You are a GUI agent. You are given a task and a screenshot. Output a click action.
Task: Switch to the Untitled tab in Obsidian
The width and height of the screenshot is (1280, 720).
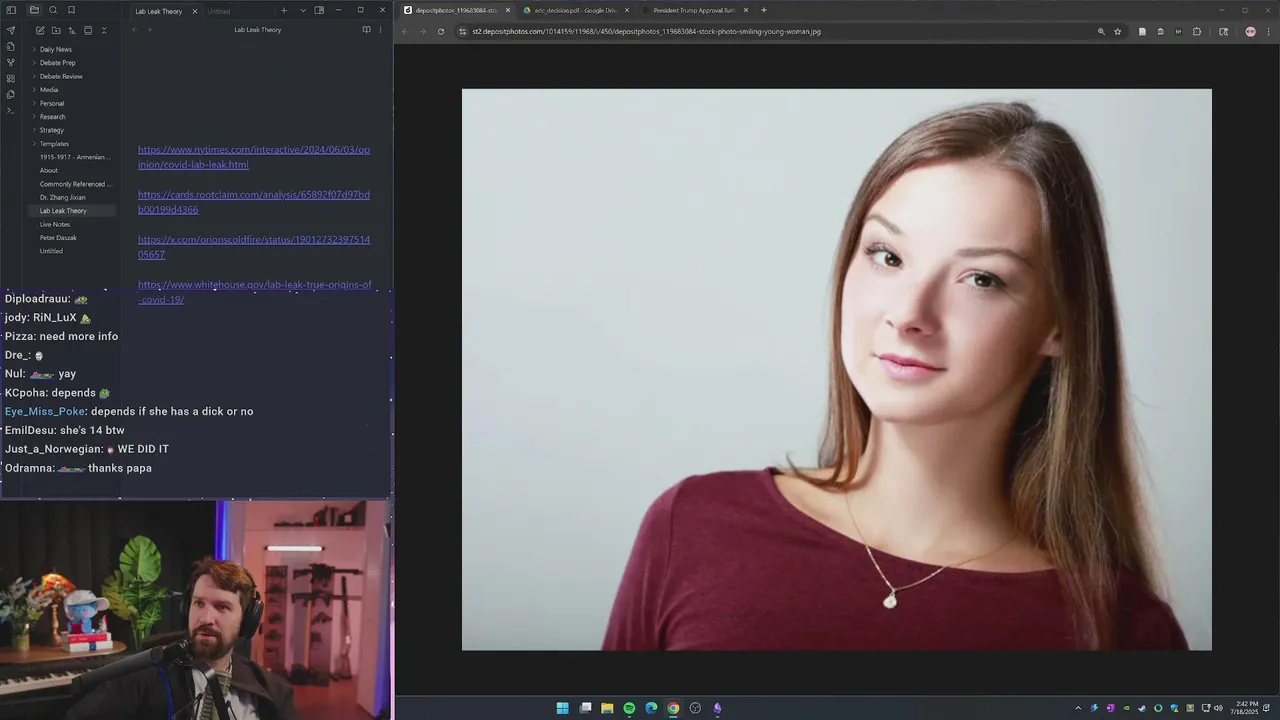(x=219, y=11)
